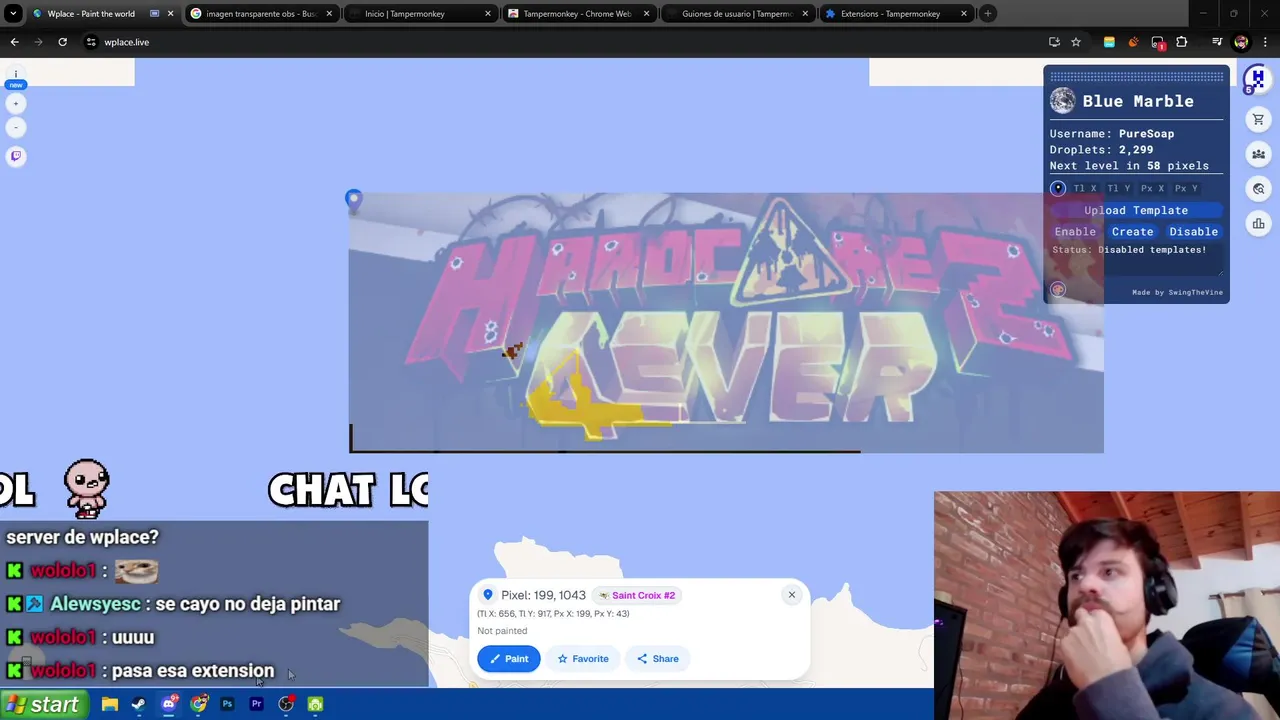Click the Windows start button
This screenshot has width=1280, height=720.
(x=42, y=705)
